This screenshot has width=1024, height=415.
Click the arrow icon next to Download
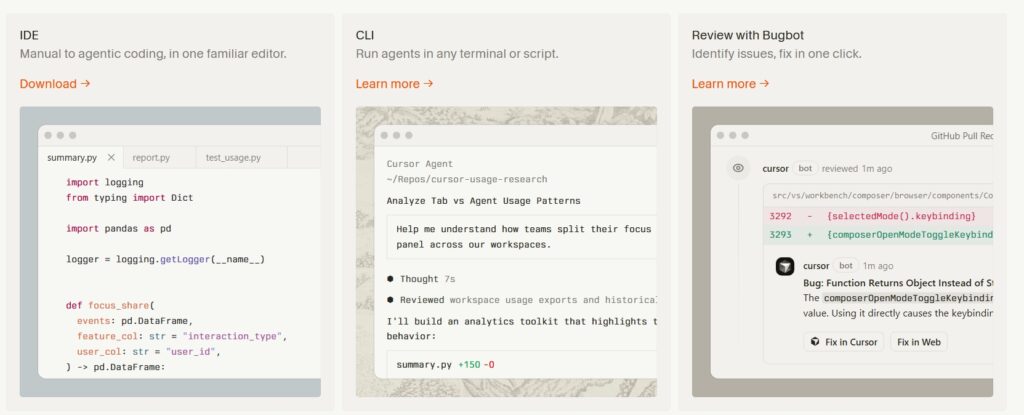pyautogui.click(x=86, y=84)
